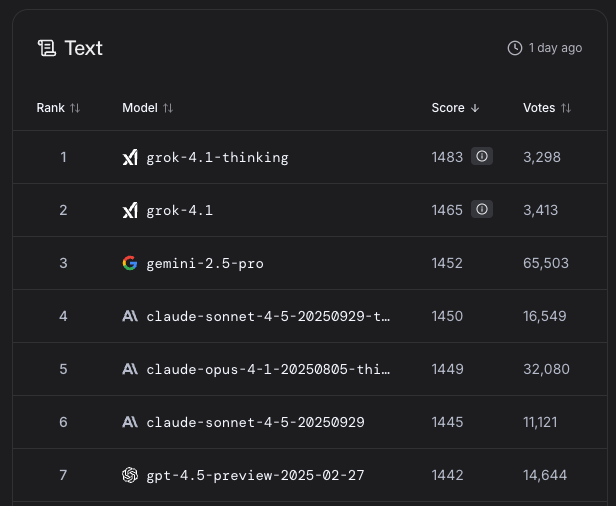Click rank number 1 in the grok-4.1-thinking row

[x=63, y=157]
